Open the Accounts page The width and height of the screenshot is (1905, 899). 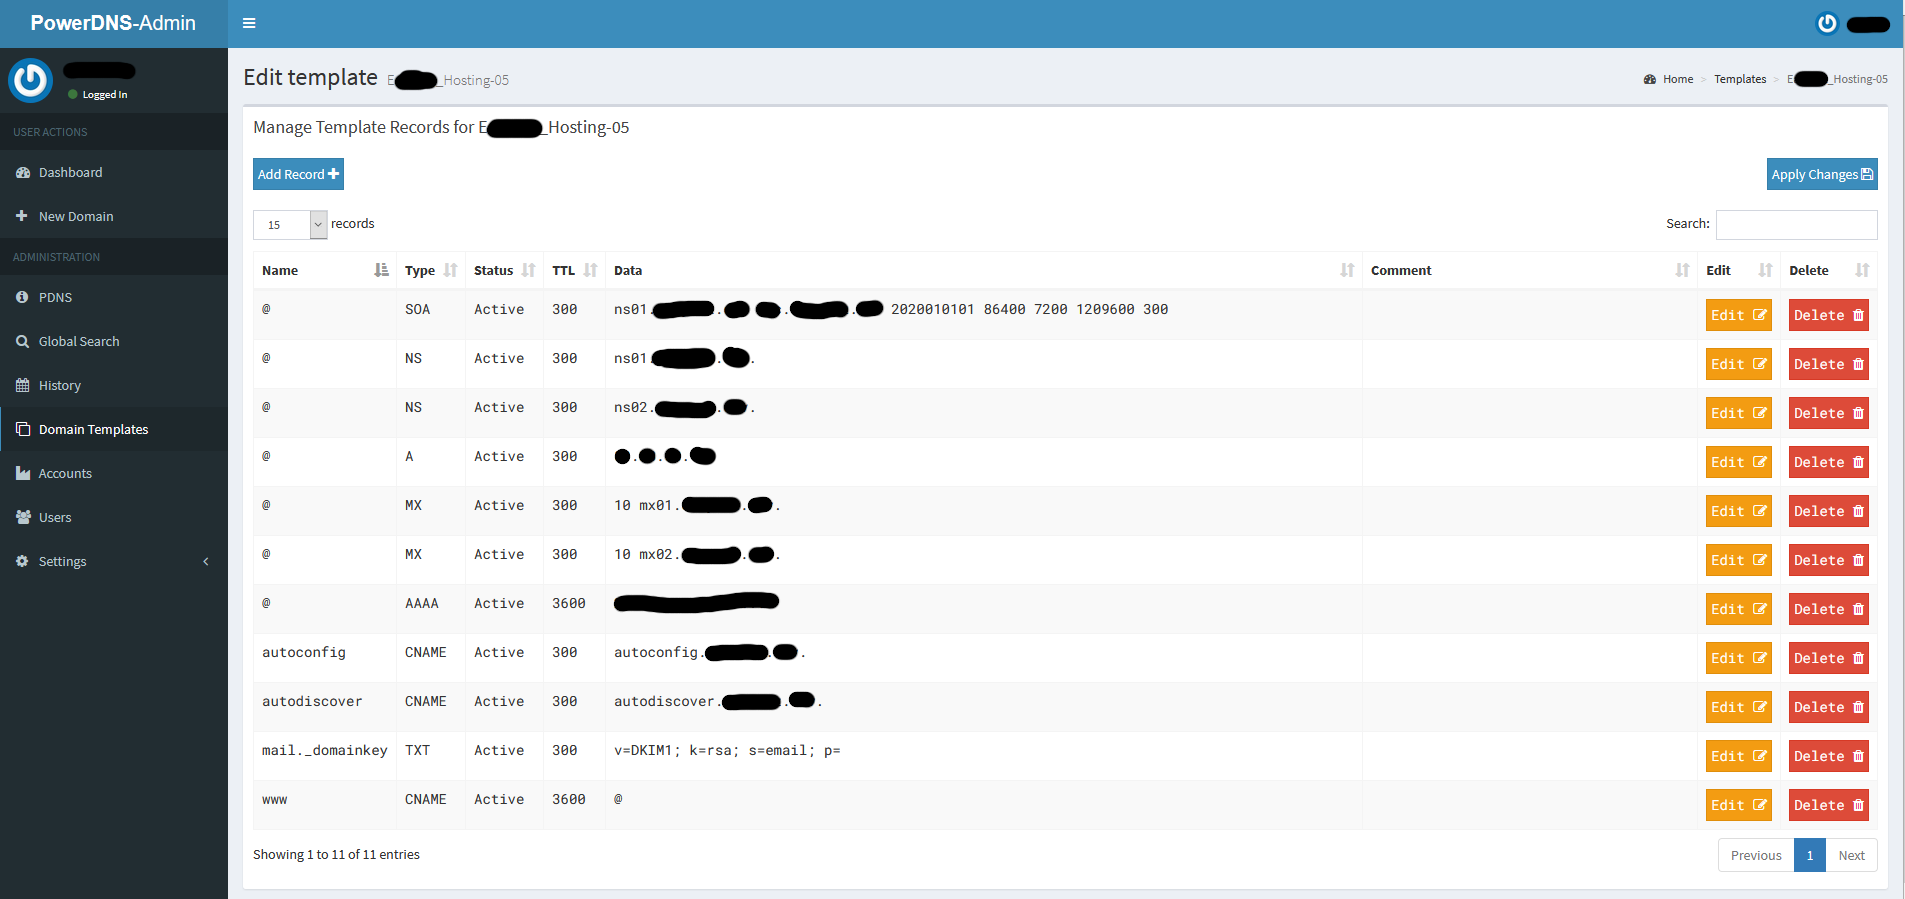(x=114, y=473)
